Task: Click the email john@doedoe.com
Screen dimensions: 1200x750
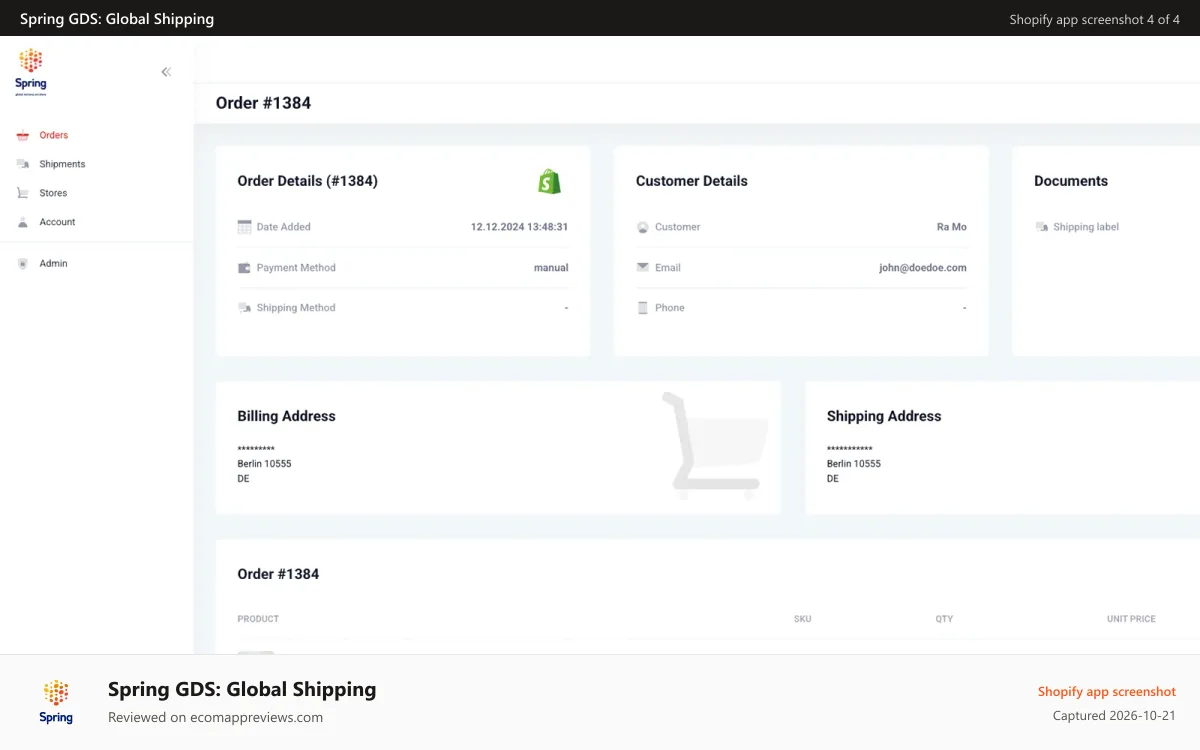Action: tap(923, 268)
